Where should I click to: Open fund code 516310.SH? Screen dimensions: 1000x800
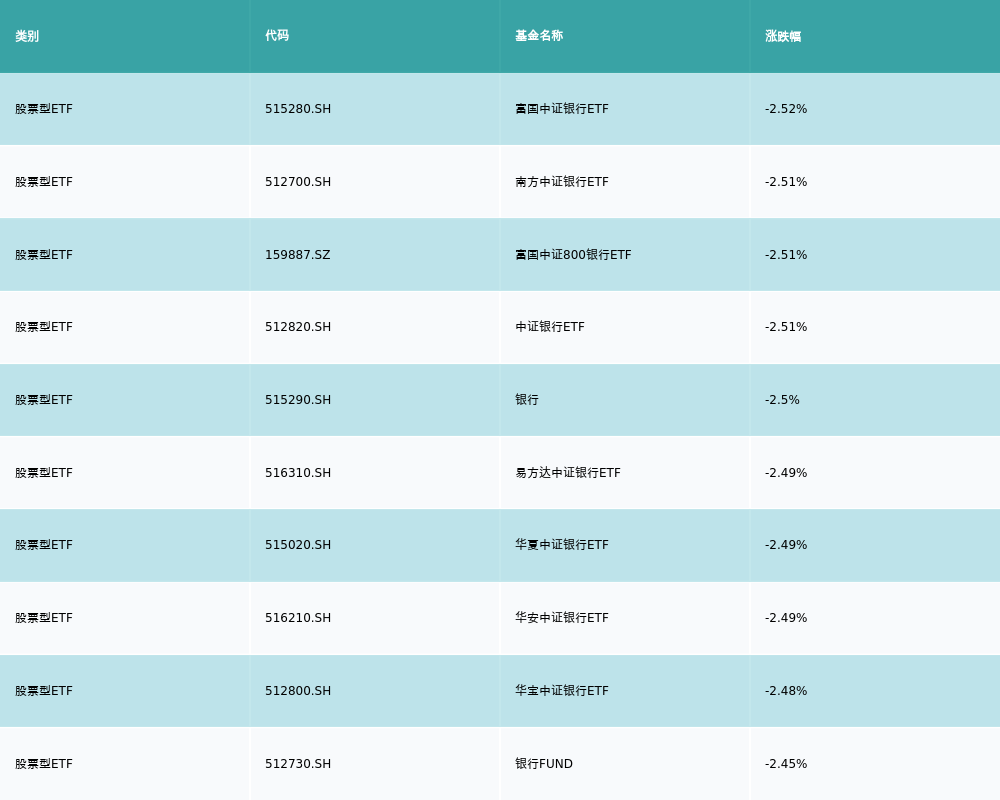[298, 473]
